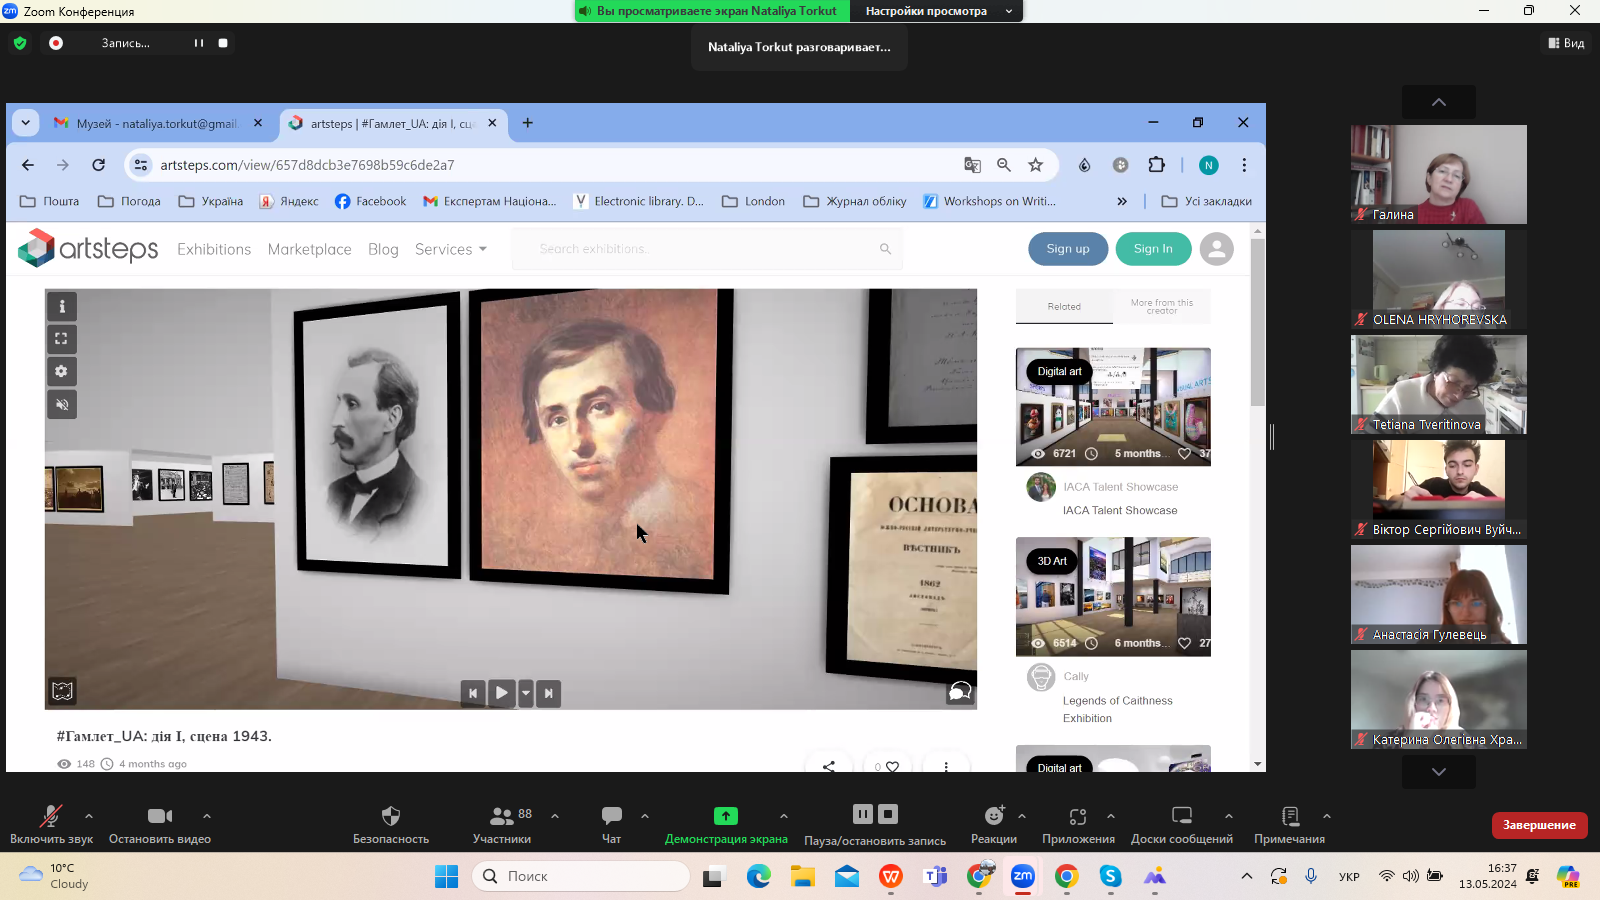Like the exhibition with the heart icon
Screen dimensions: 1600x900
click(x=892, y=766)
